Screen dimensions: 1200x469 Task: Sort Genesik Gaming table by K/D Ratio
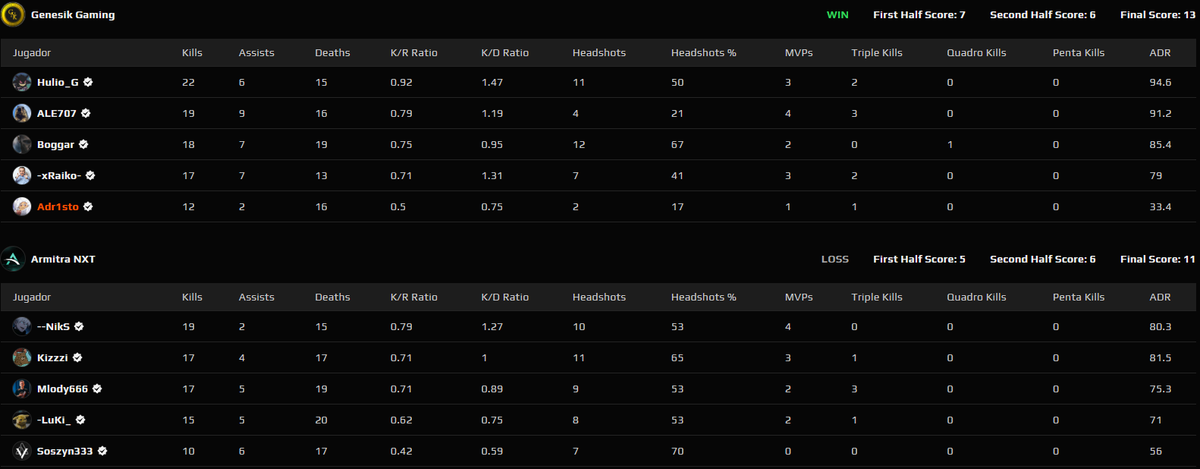(x=505, y=53)
